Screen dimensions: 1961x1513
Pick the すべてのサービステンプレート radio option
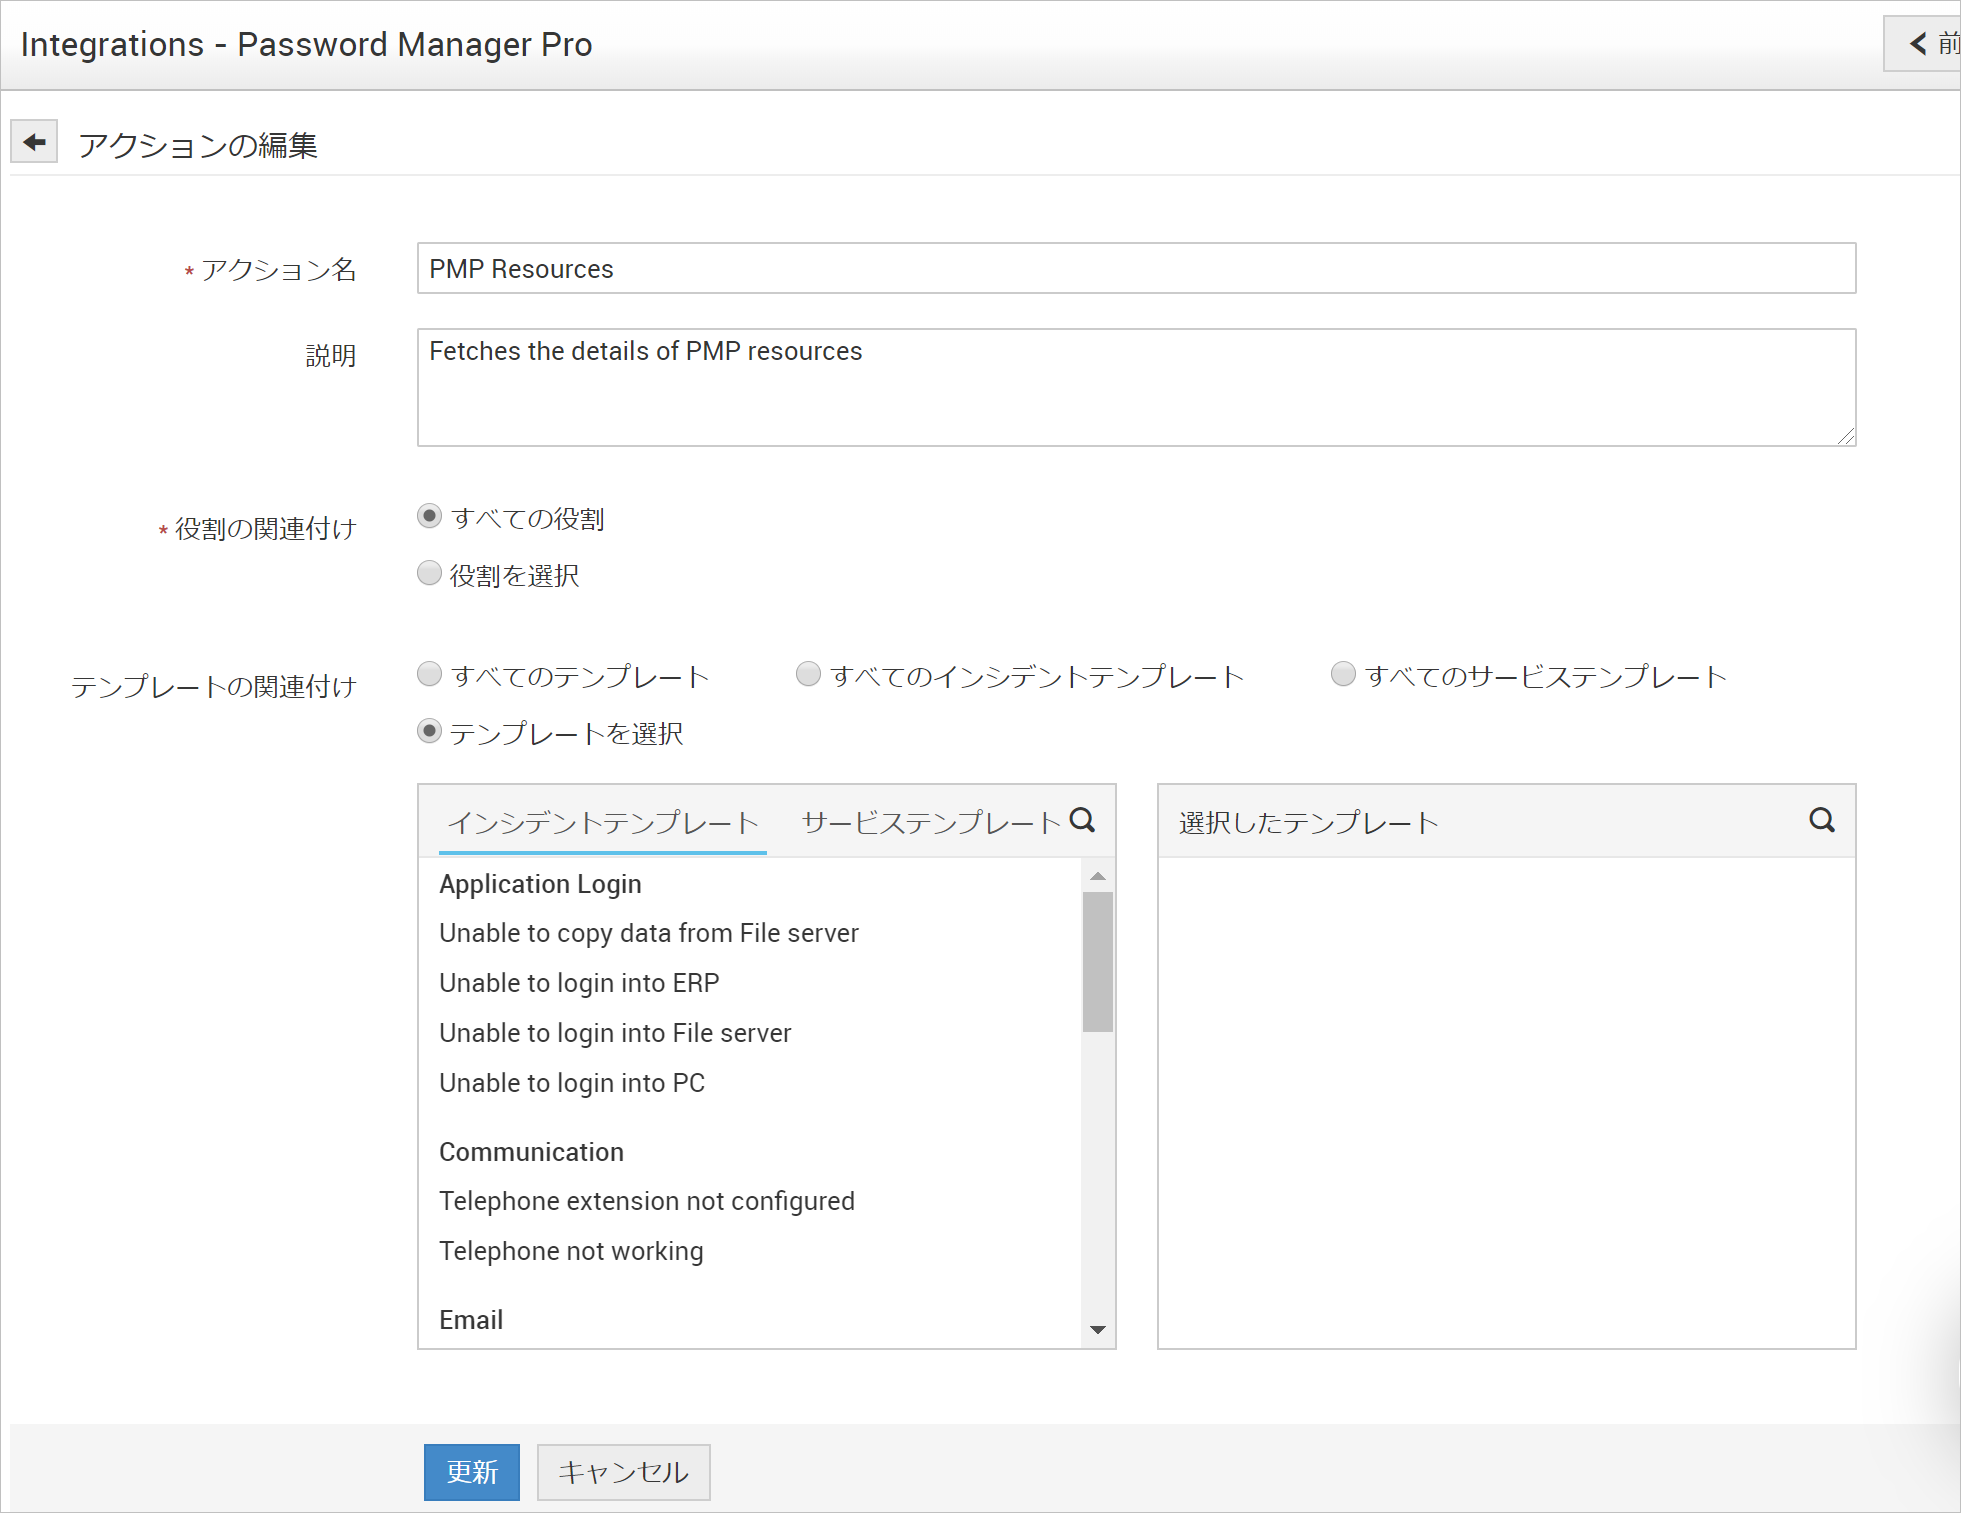tap(1343, 674)
